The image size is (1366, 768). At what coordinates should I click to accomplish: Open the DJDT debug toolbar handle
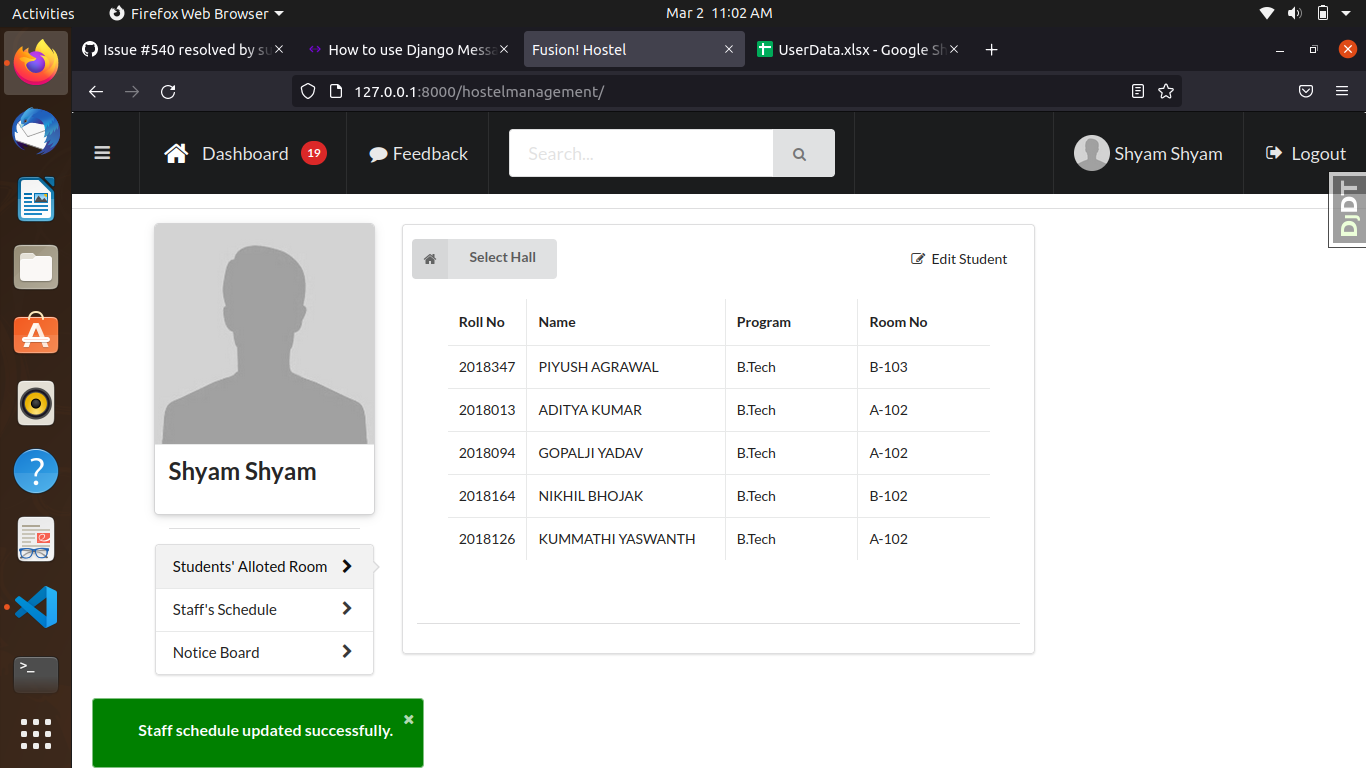1348,208
